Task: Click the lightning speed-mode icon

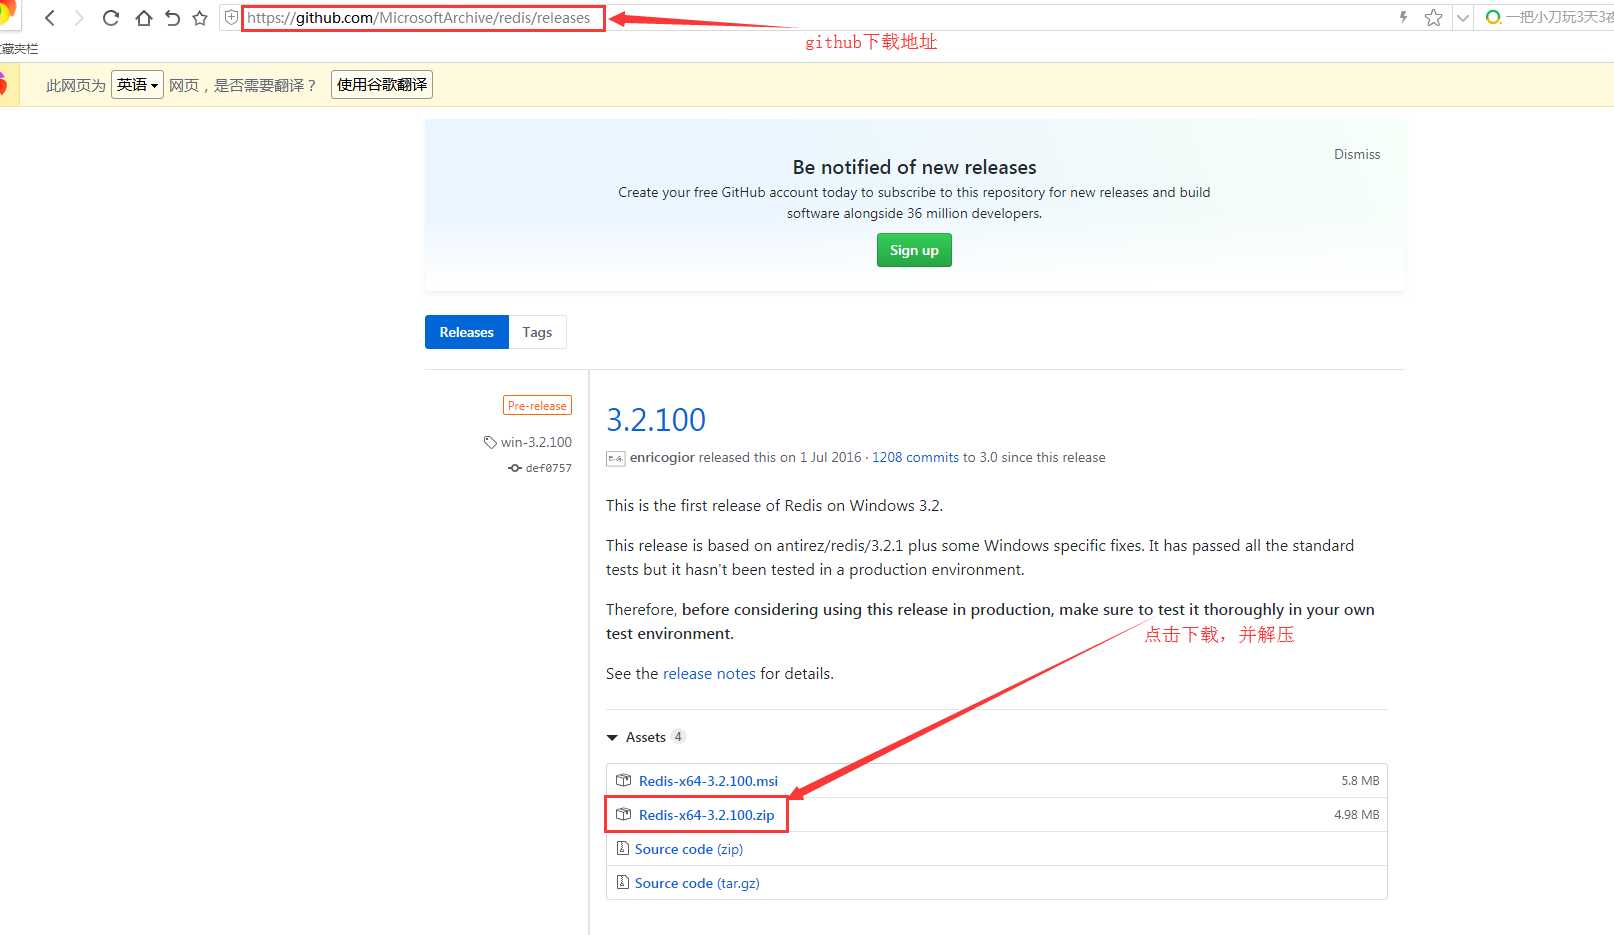Action: [x=1403, y=17]
